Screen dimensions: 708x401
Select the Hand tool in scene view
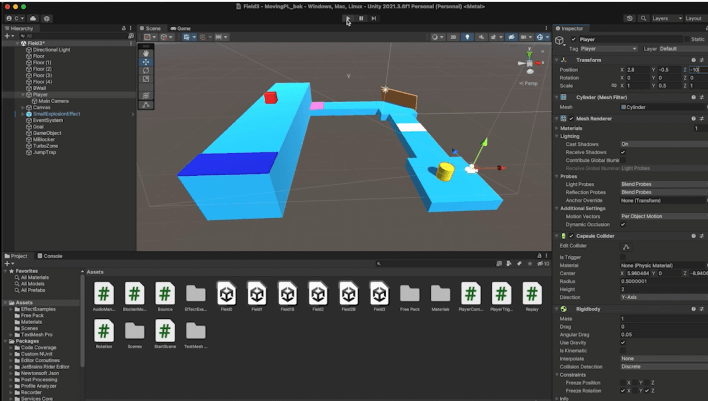coord(146,53)
